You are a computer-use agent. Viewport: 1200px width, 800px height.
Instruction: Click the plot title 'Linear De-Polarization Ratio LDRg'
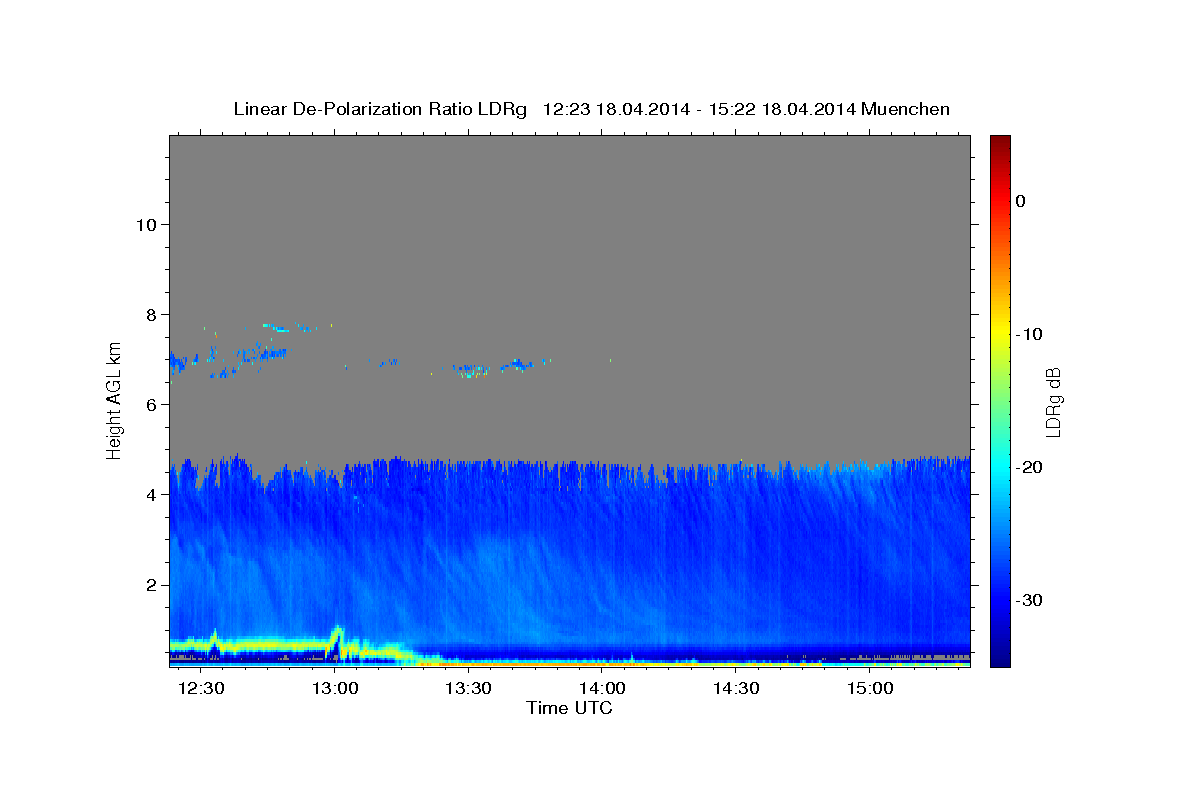point(380,109)
